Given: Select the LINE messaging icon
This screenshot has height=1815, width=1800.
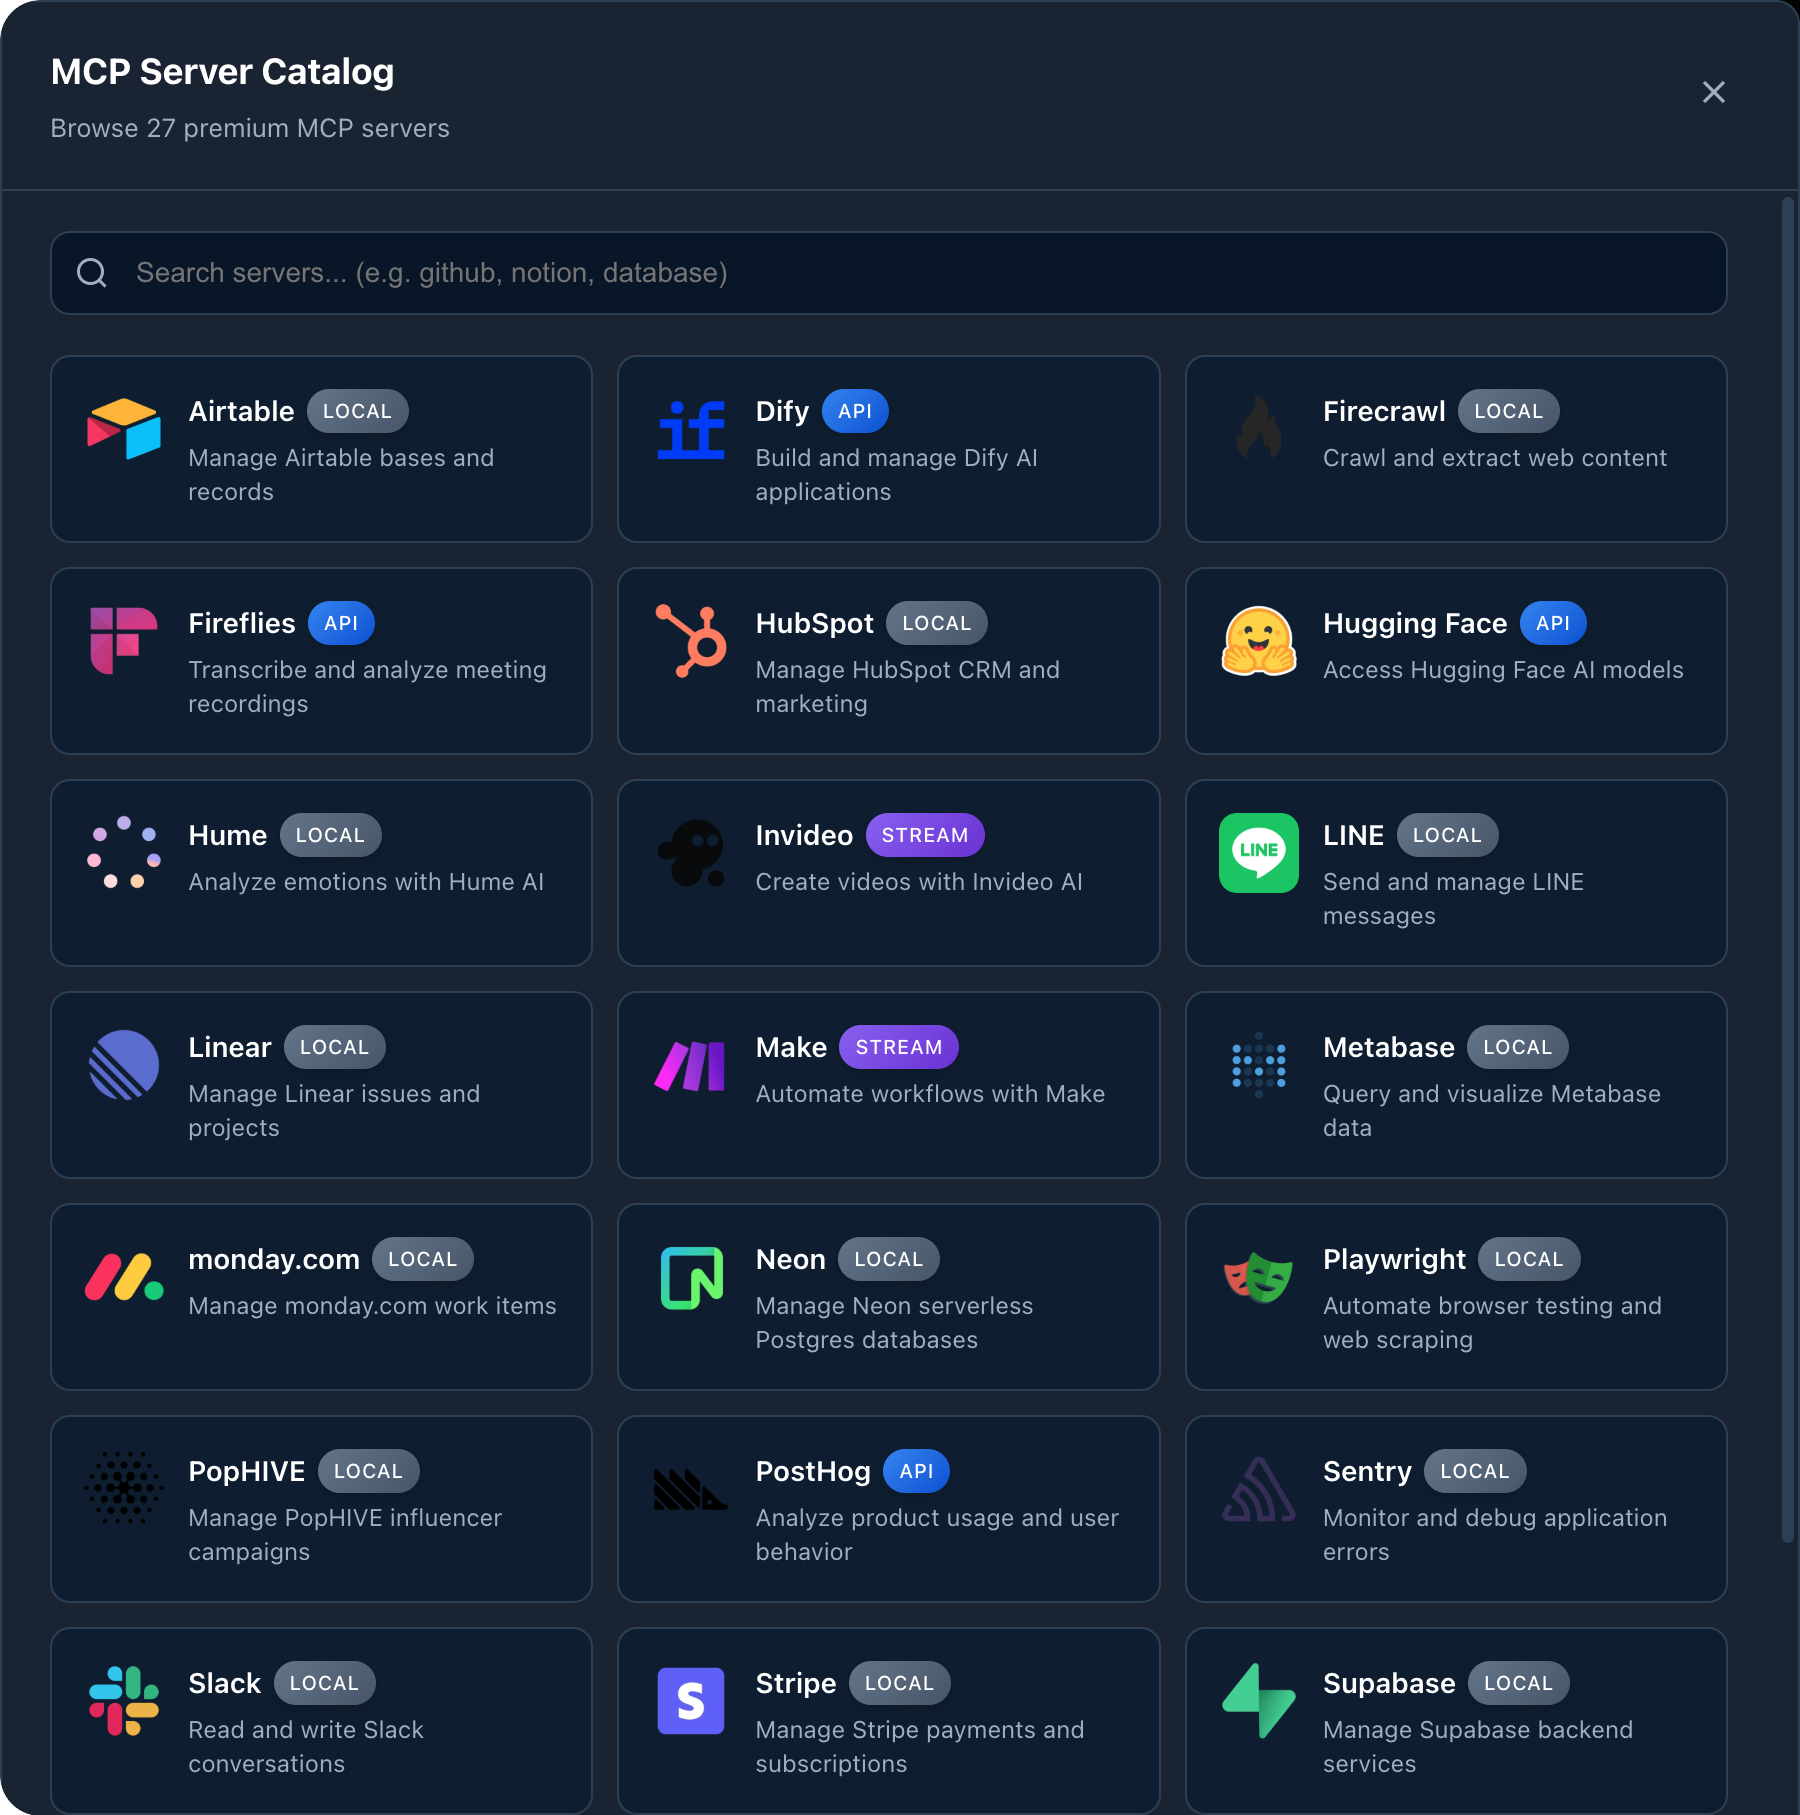Looking at the screenshot, I should (1259, 854).
